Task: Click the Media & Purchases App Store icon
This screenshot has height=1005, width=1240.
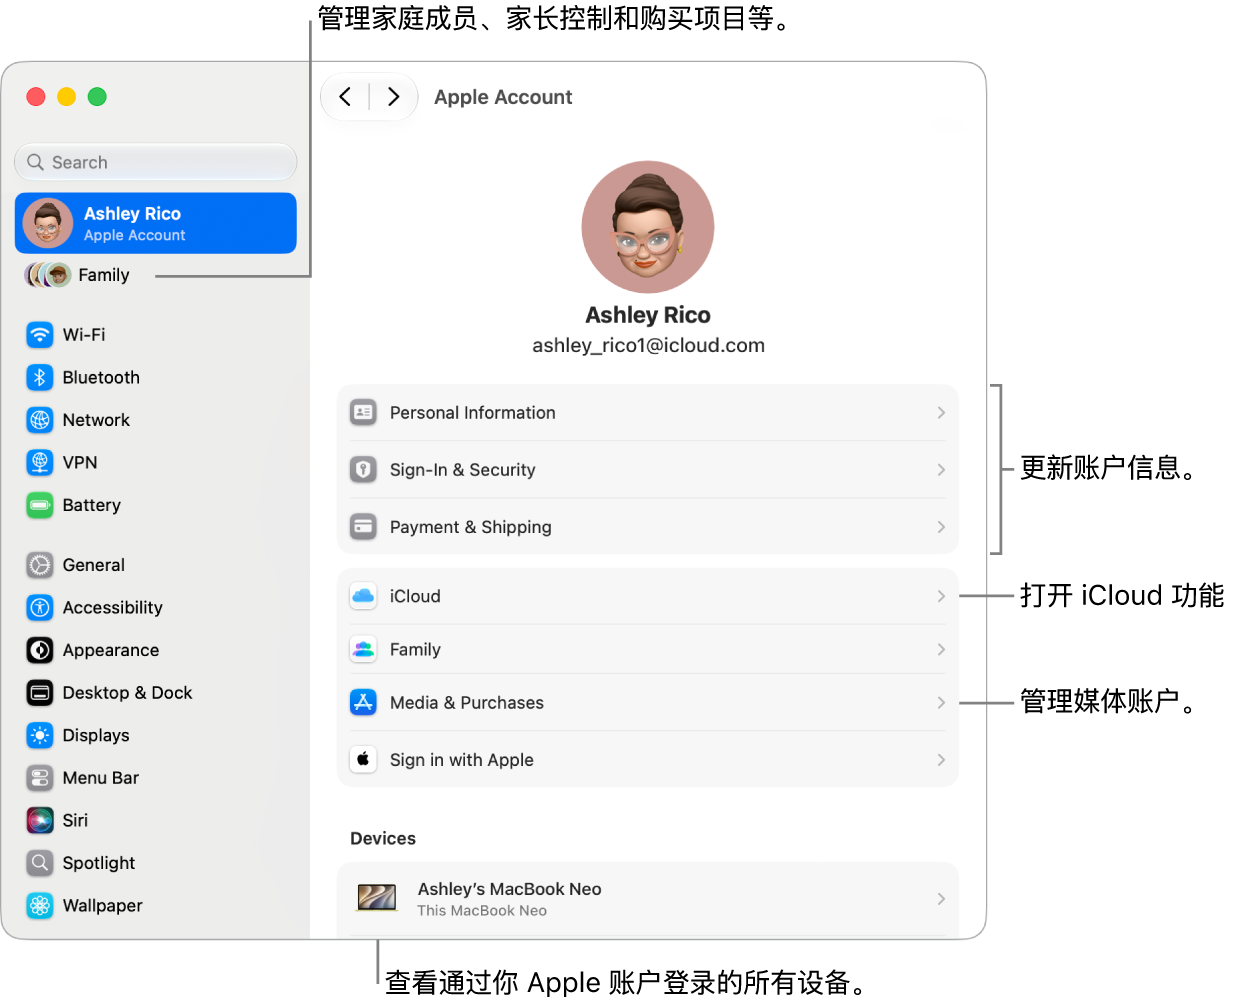Action: click(363, 702)
